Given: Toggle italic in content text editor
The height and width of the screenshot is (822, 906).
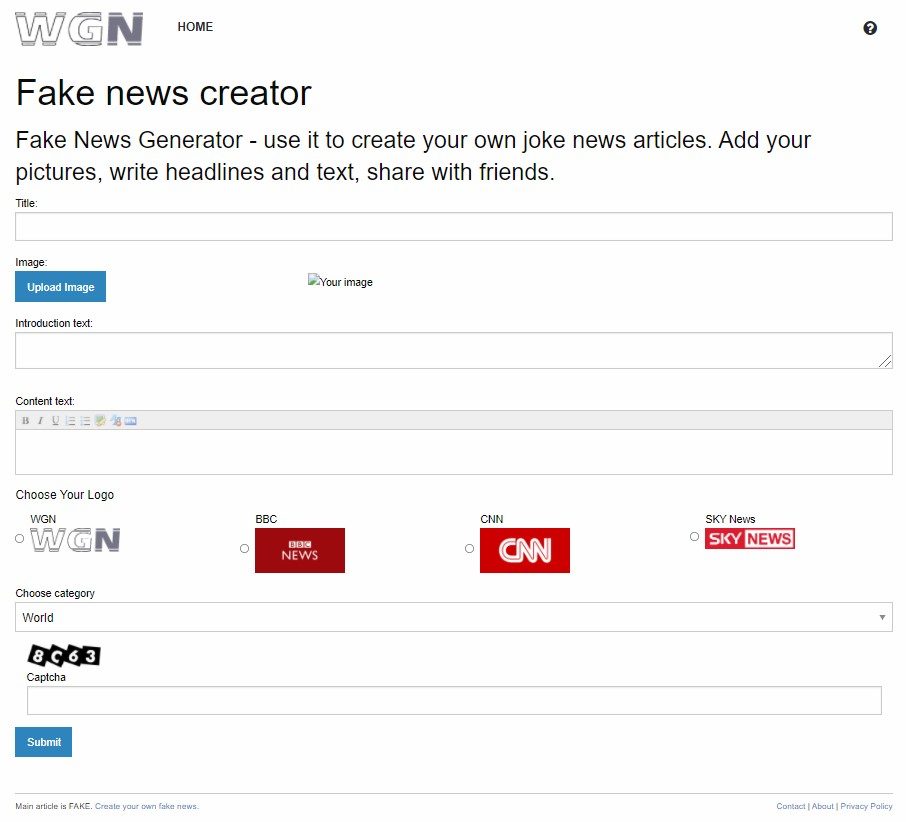Looking at the screenshot, I should click(x=40, y=421).
